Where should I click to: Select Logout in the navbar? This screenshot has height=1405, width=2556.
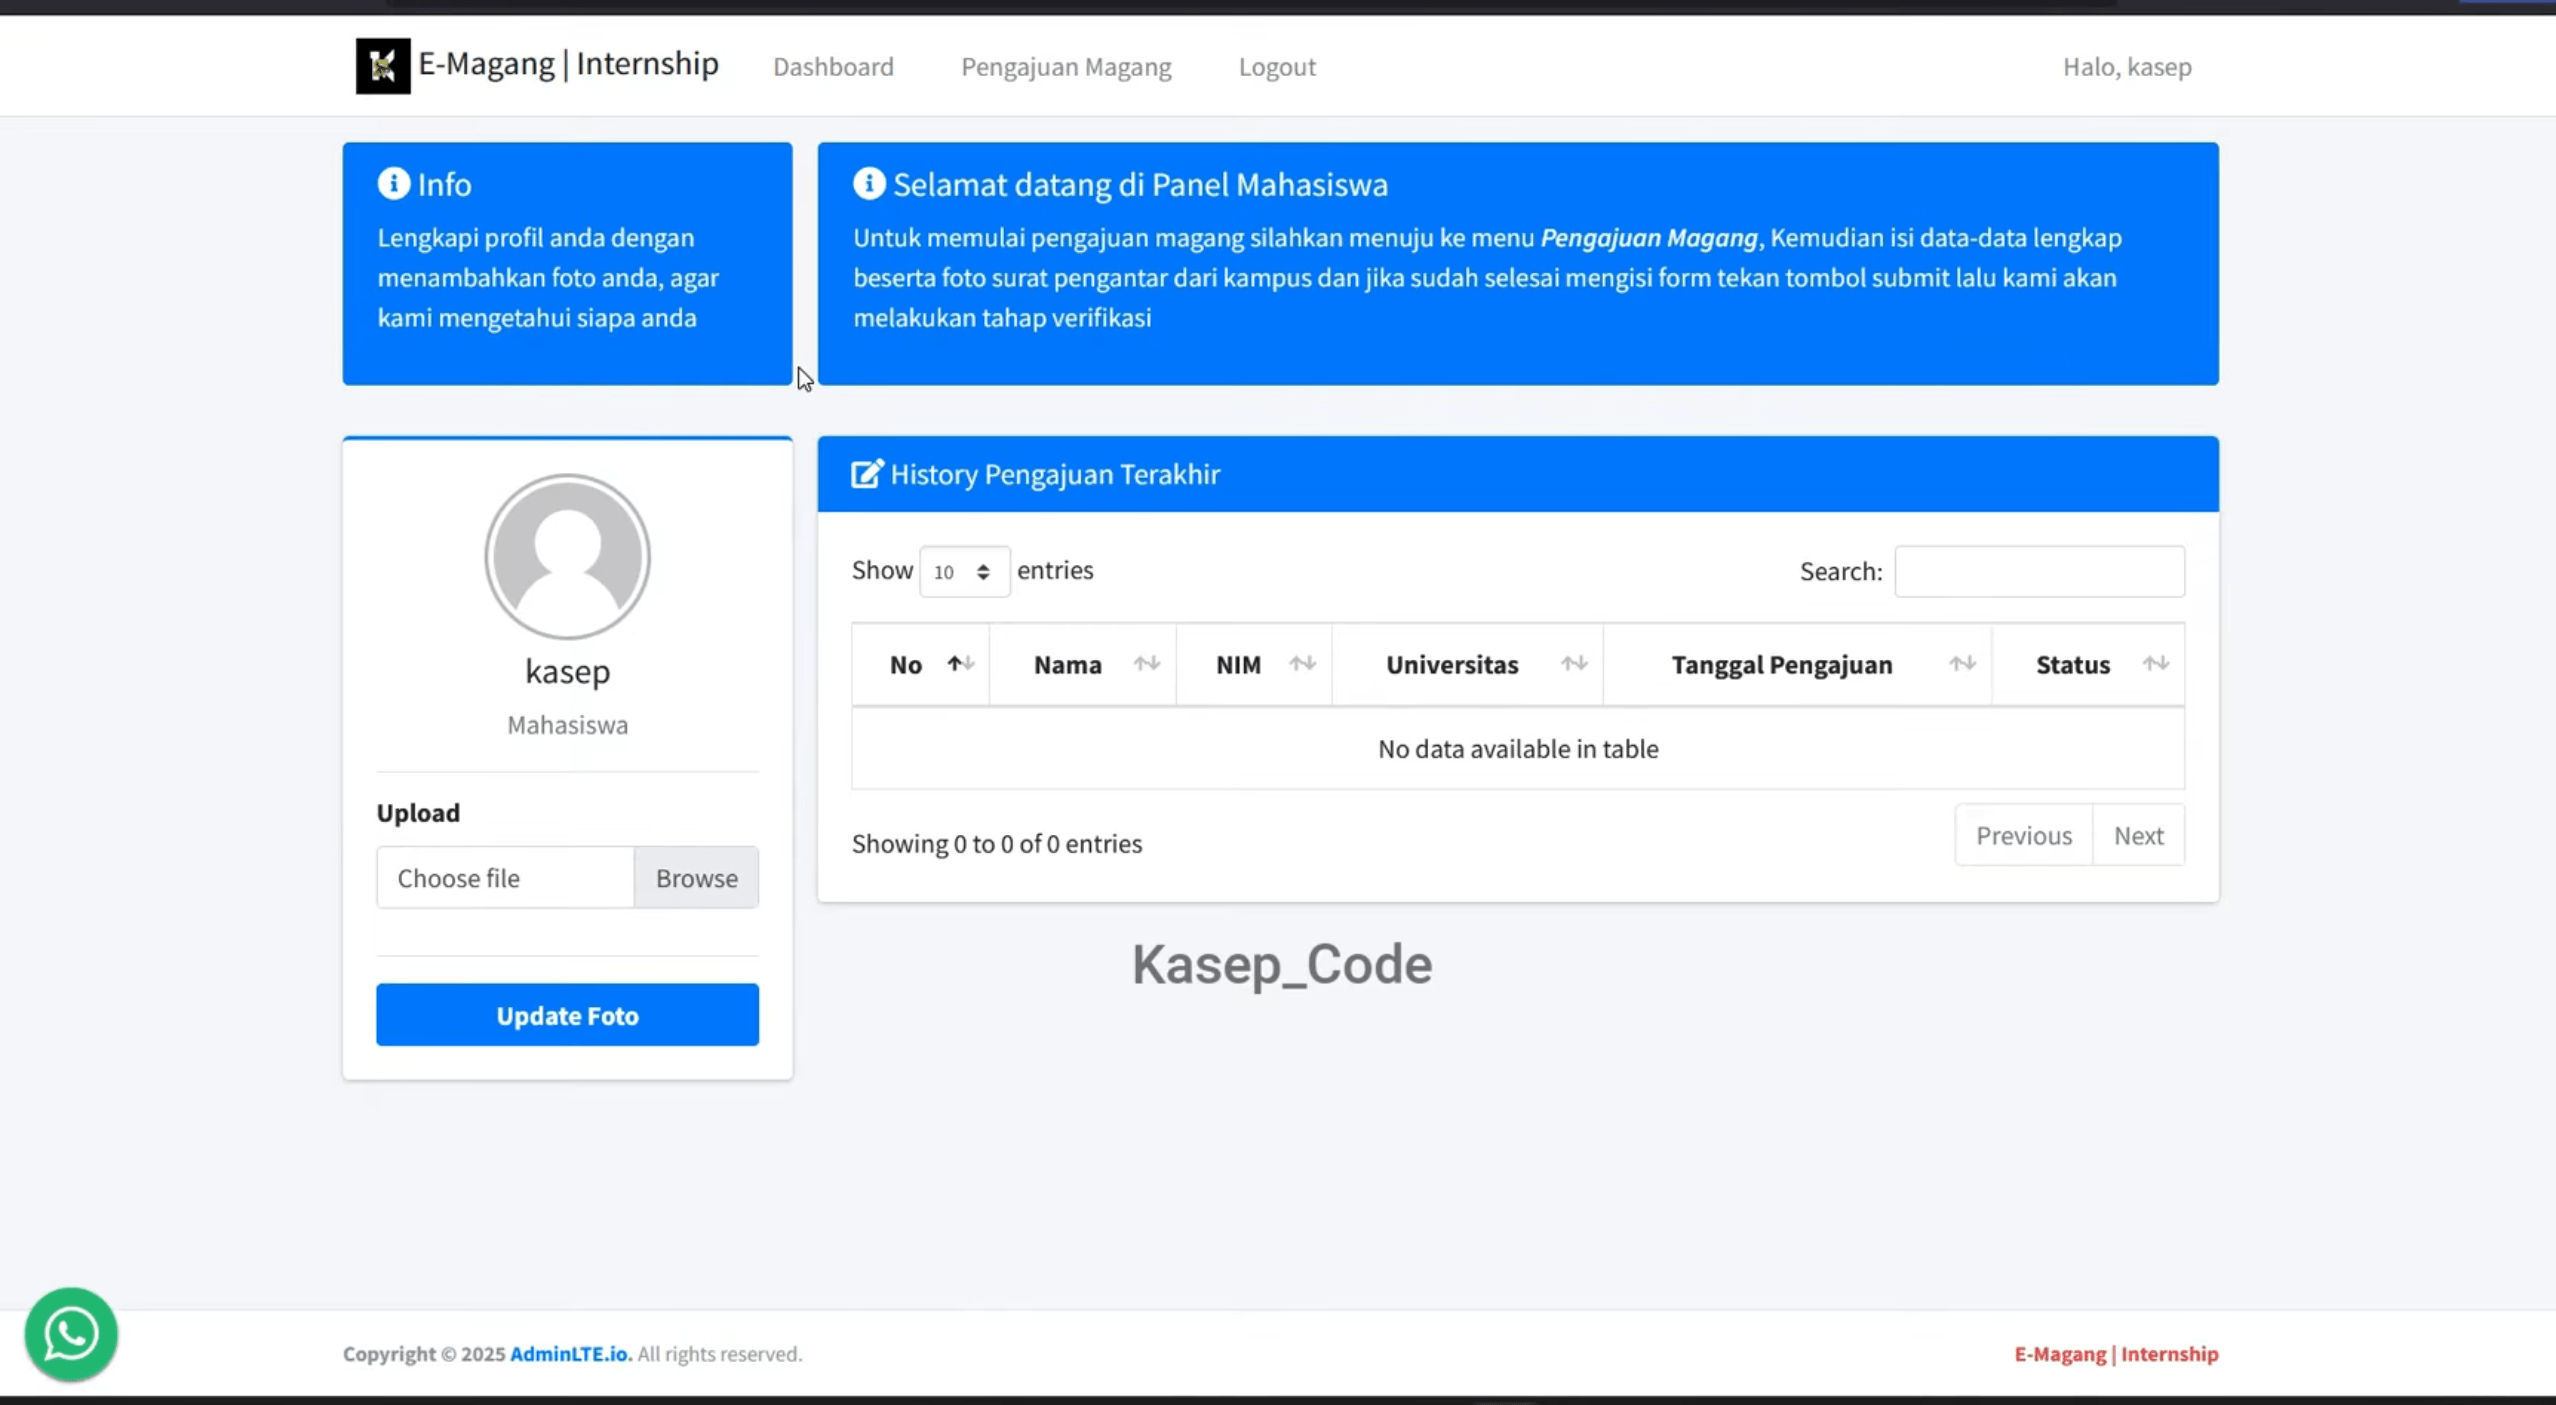[1277, 67]
